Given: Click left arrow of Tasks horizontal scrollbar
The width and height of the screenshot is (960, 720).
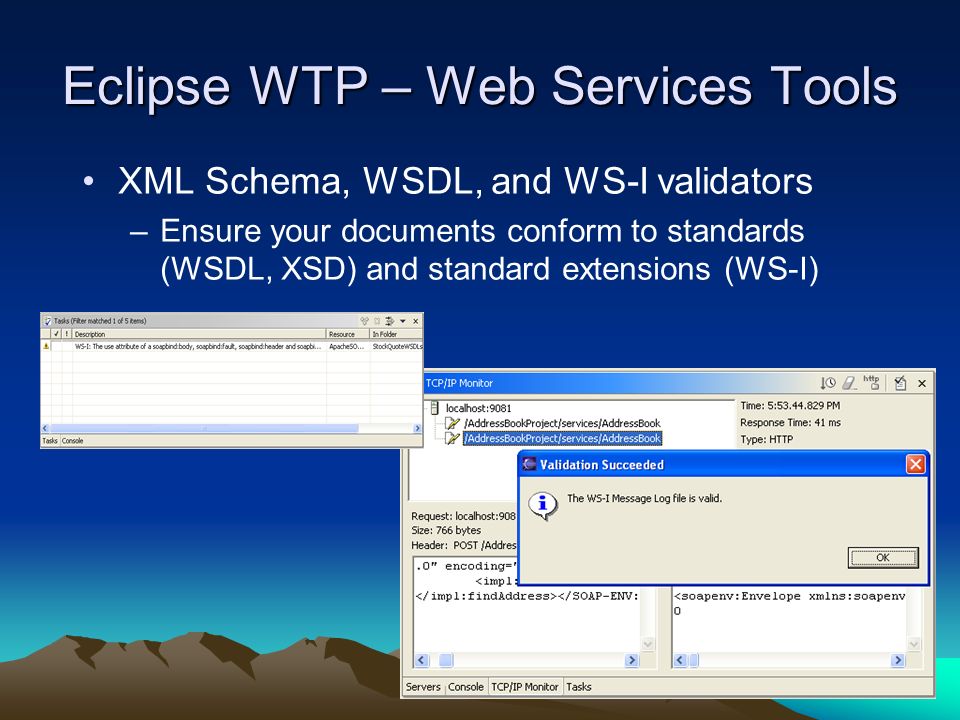Looking at the screenshot, I should tap(45, 429).
